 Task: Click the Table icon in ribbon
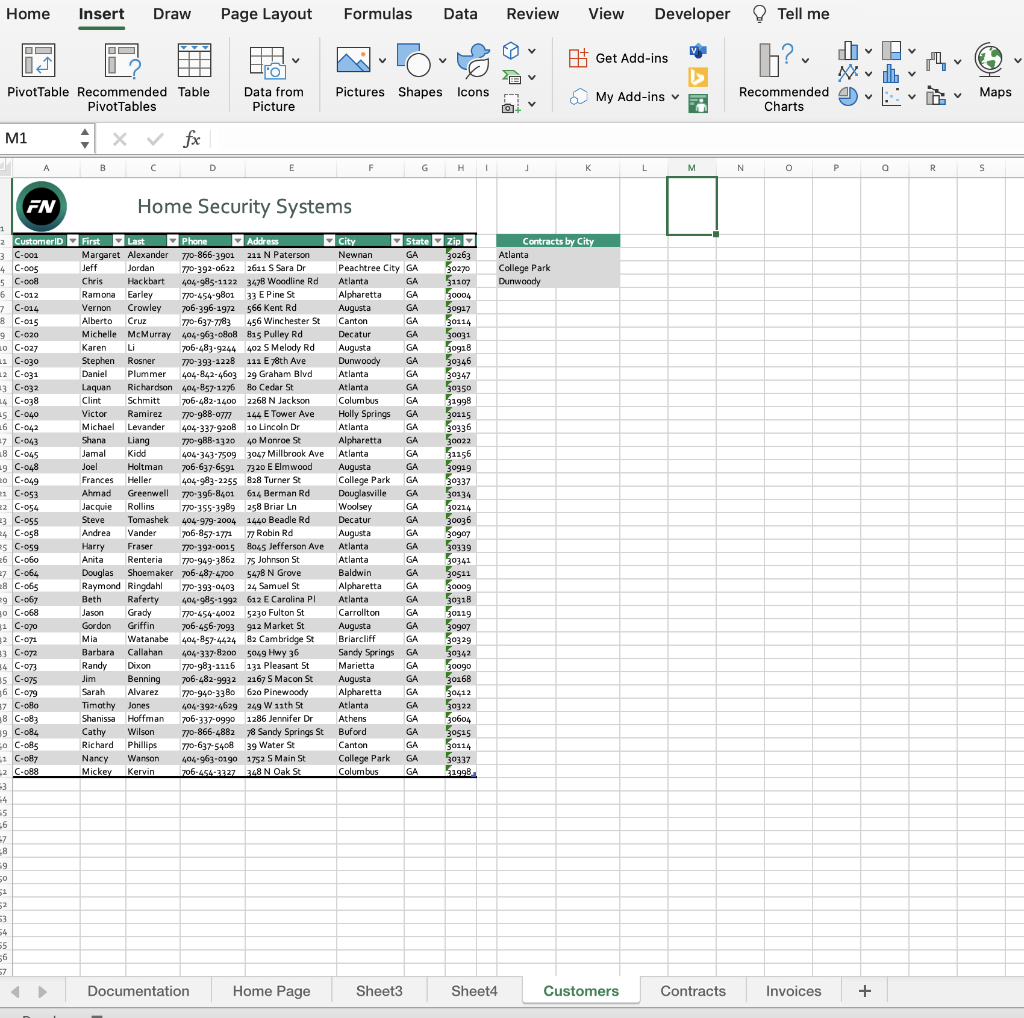click(194, 71)
